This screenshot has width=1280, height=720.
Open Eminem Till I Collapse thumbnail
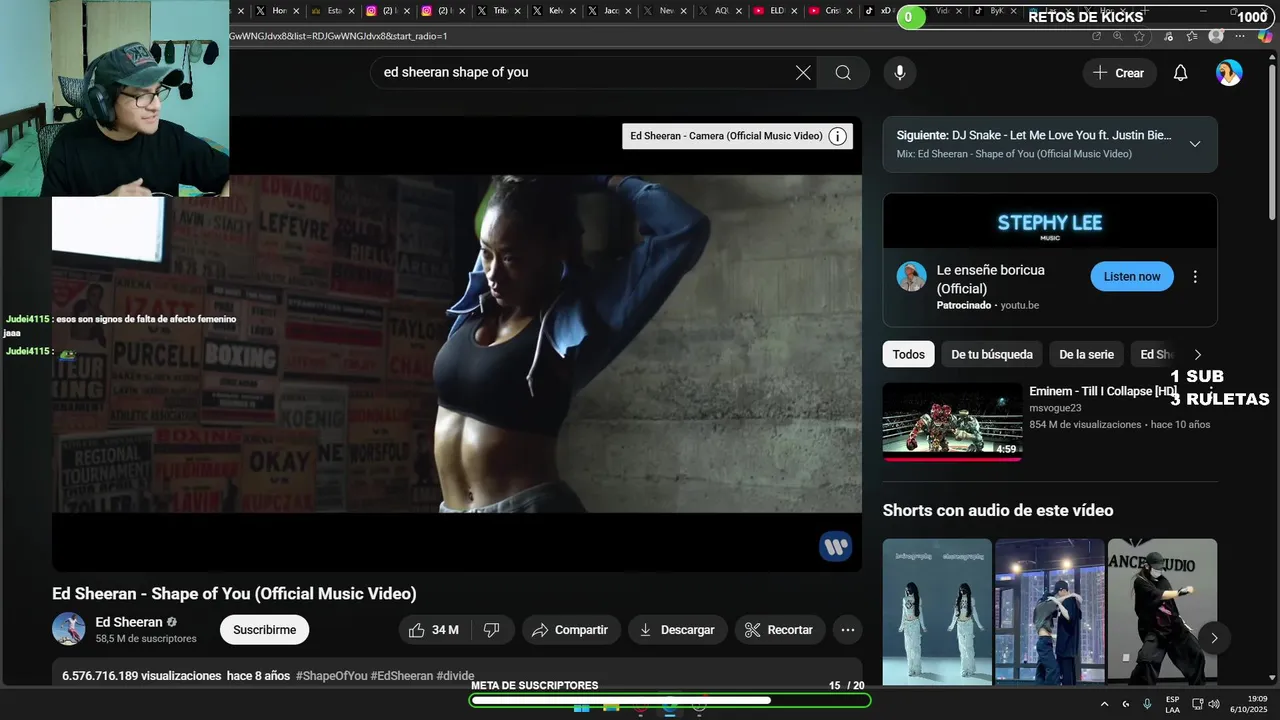952,421
